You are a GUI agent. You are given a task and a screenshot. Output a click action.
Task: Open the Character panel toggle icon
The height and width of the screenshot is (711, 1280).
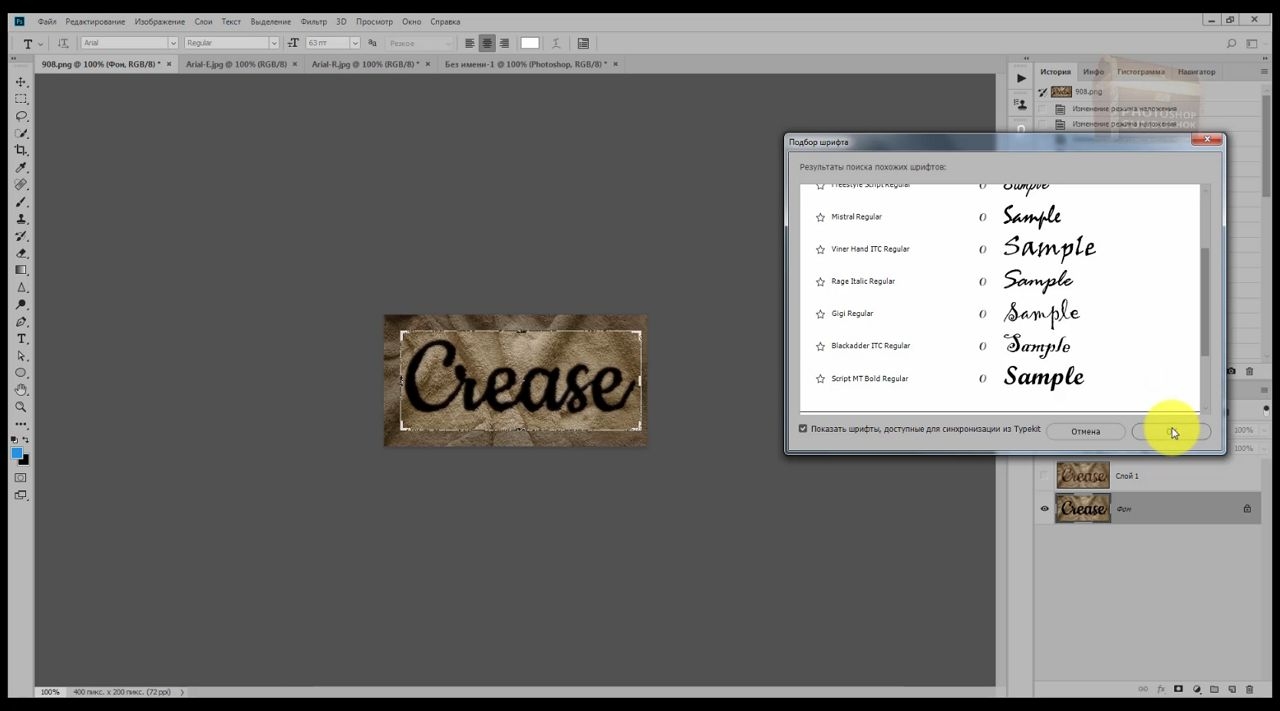pyautogui.click(x=583, y=43)
